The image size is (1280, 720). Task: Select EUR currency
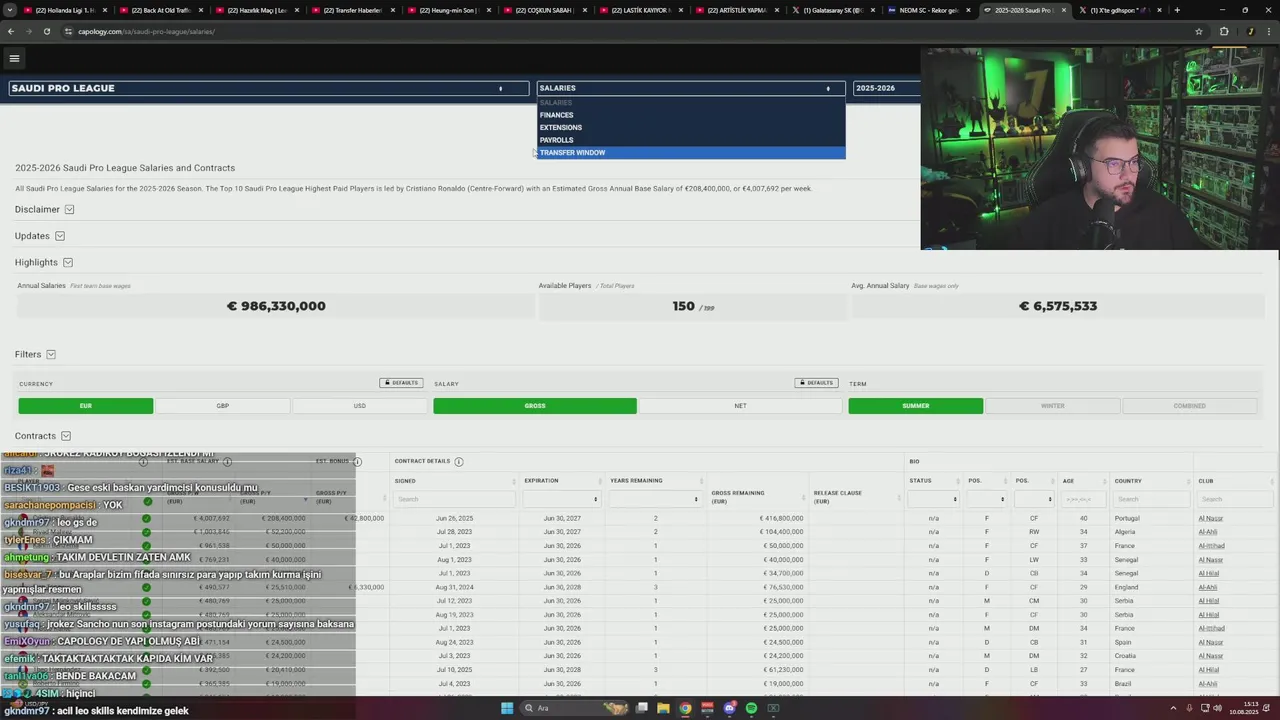click(86, 406)
